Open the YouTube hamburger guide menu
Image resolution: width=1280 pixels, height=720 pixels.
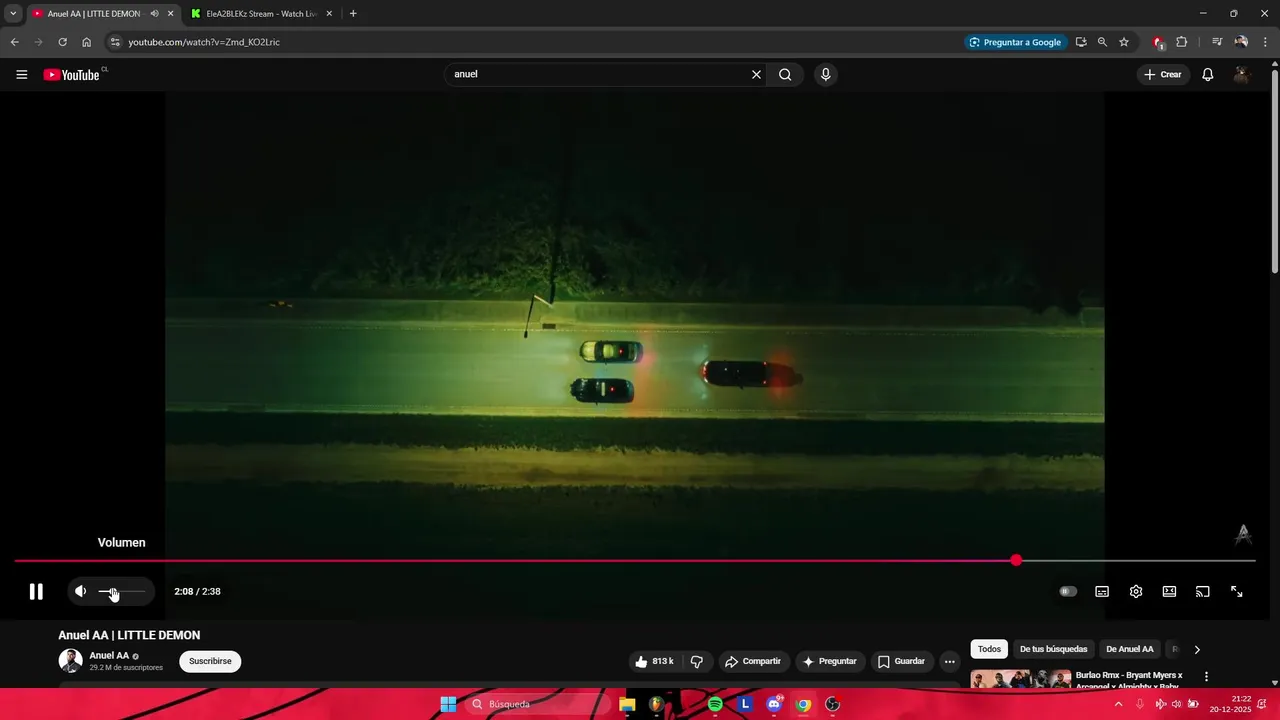(22, 74)
